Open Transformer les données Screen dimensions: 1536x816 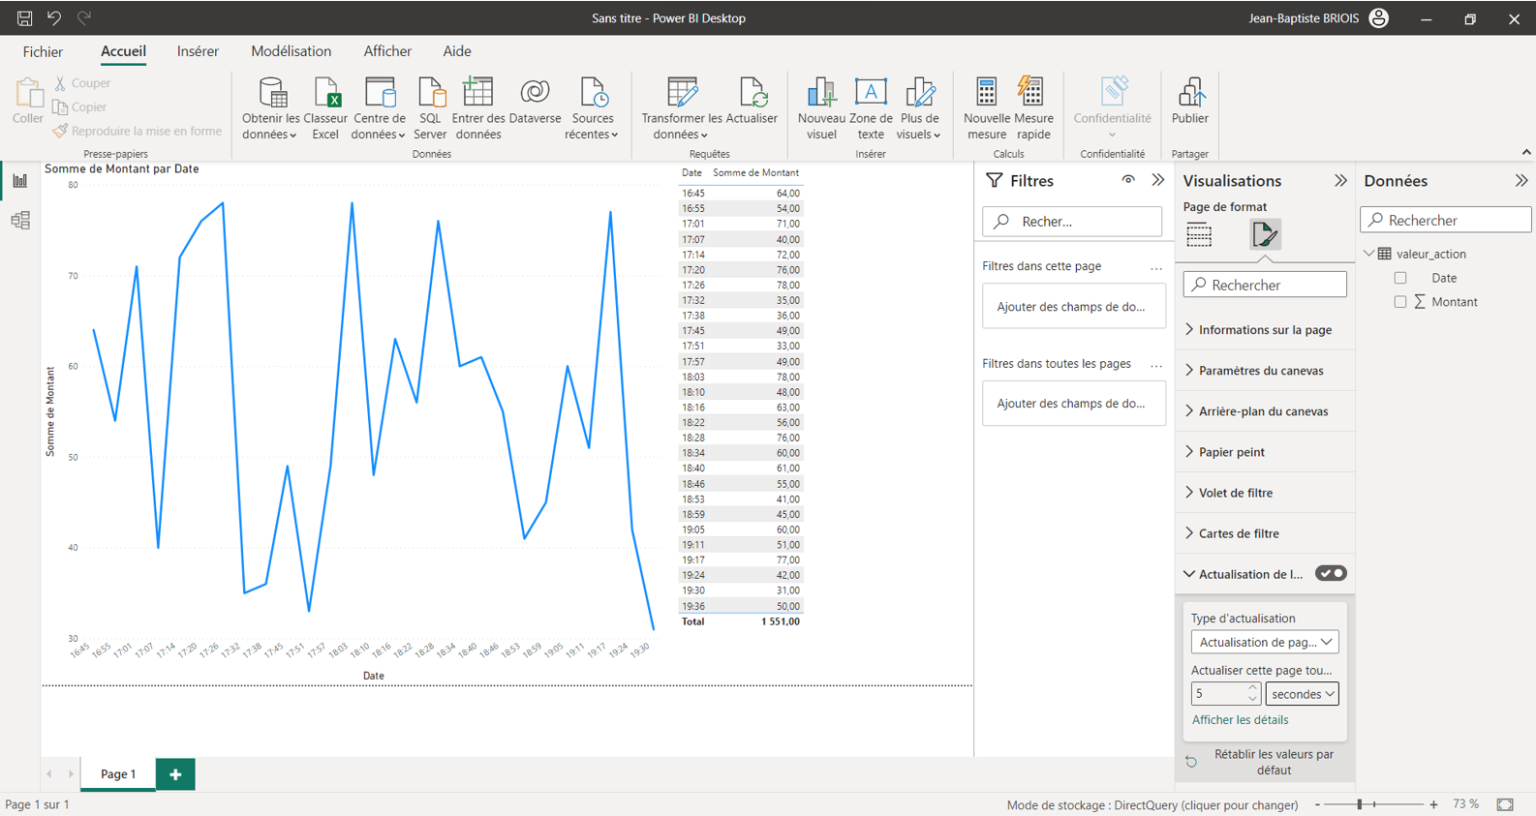point(681,108)
